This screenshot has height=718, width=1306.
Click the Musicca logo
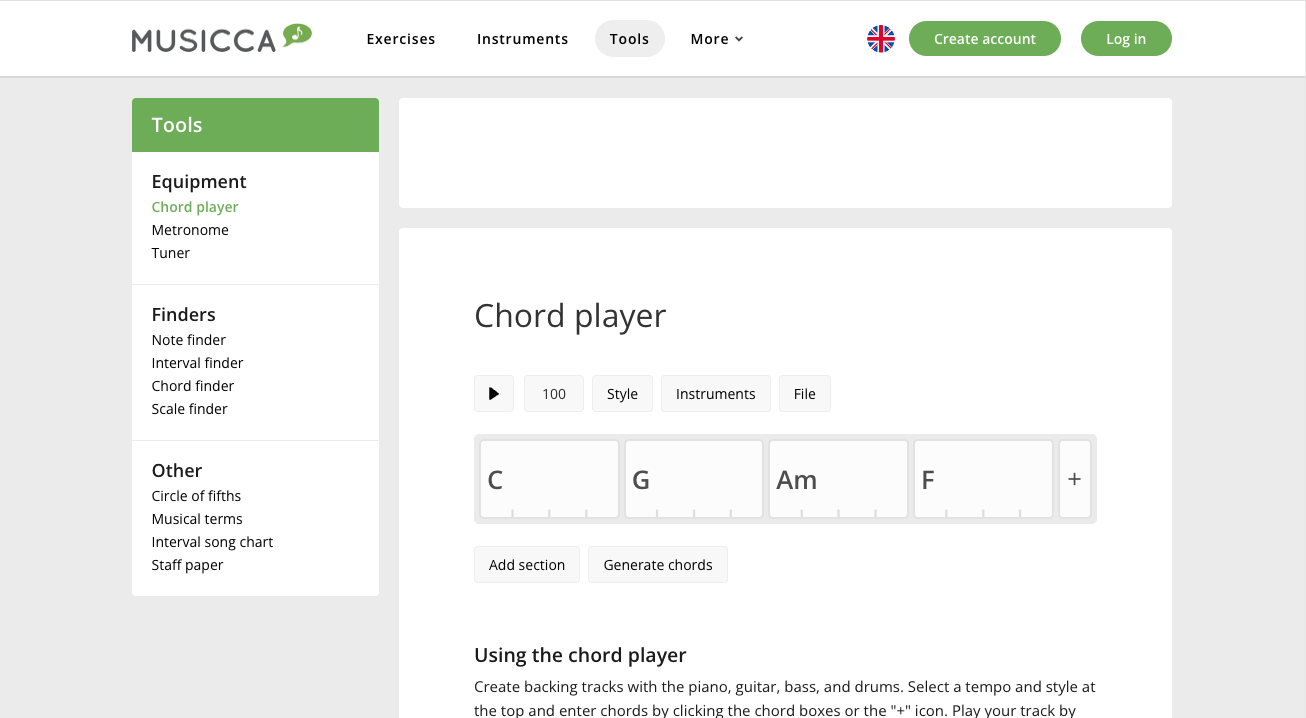click(221, 39)
